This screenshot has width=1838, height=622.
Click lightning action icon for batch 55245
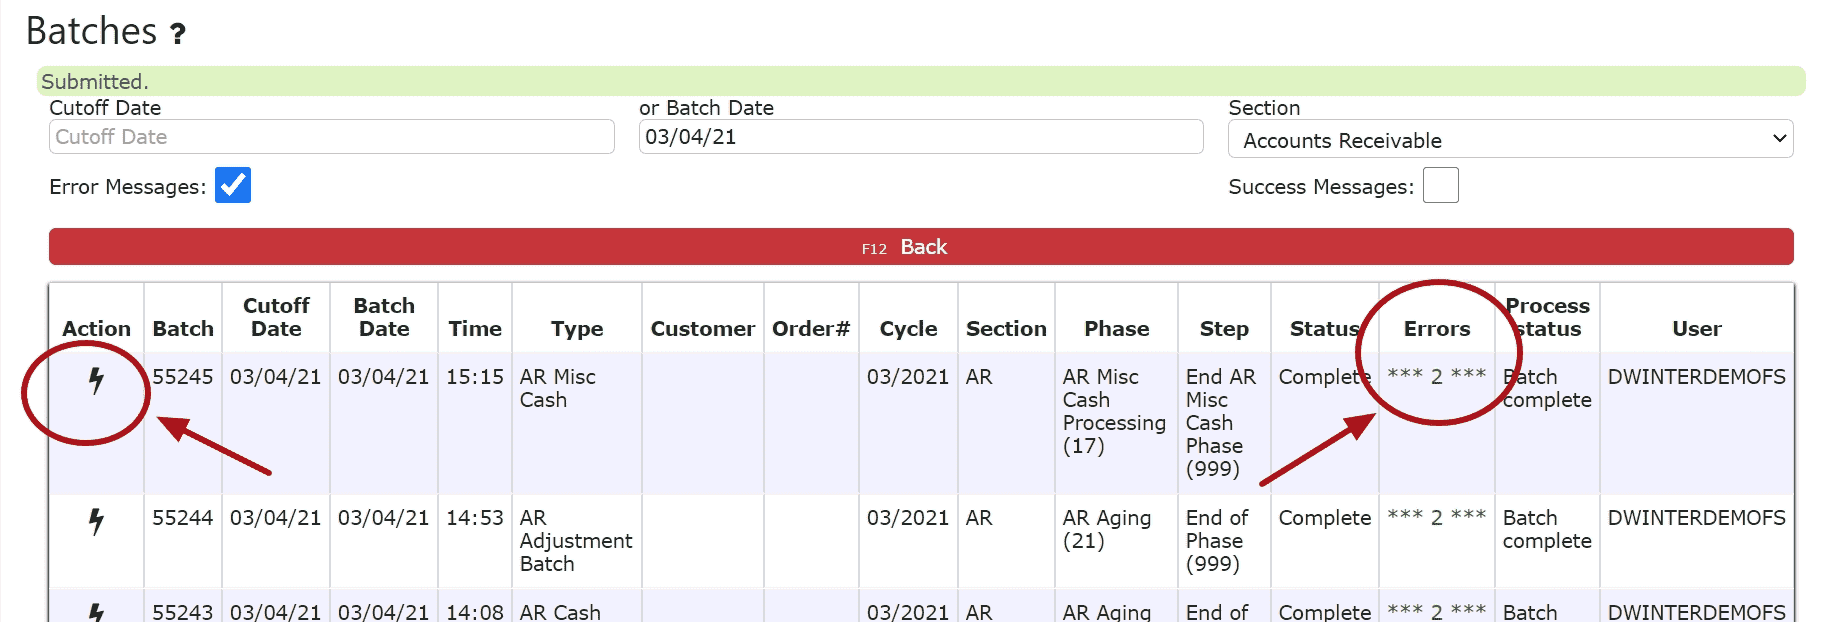click(x=96, y=380)
